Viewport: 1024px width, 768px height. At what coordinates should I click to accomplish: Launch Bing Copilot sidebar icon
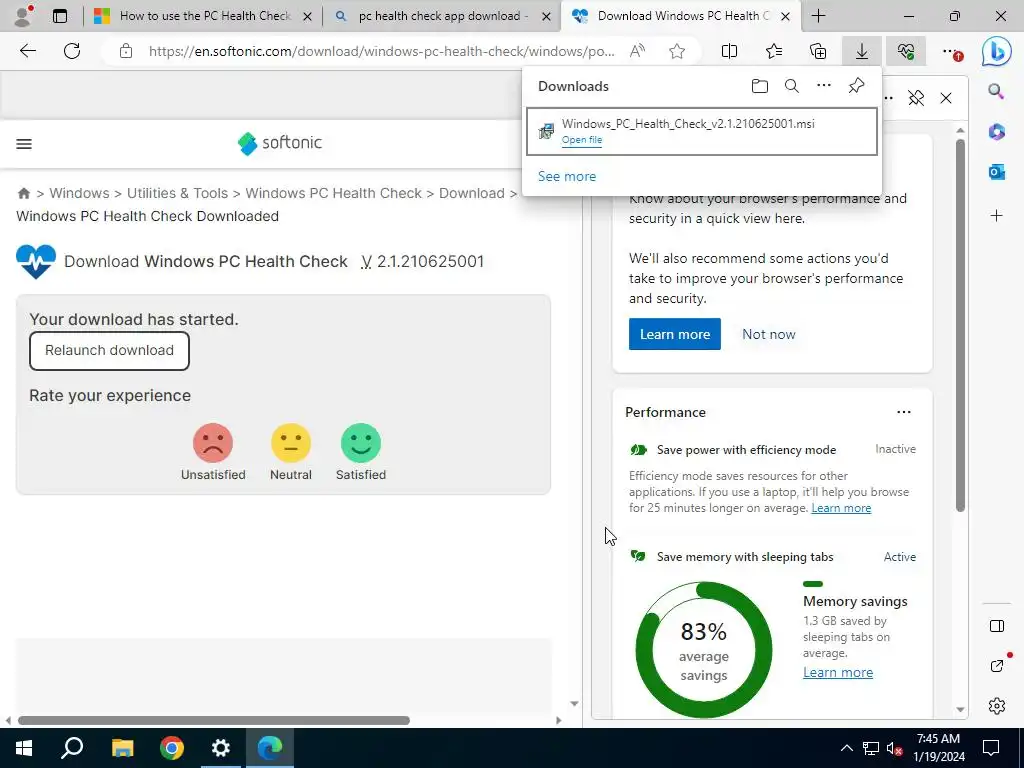pos(997,51)
